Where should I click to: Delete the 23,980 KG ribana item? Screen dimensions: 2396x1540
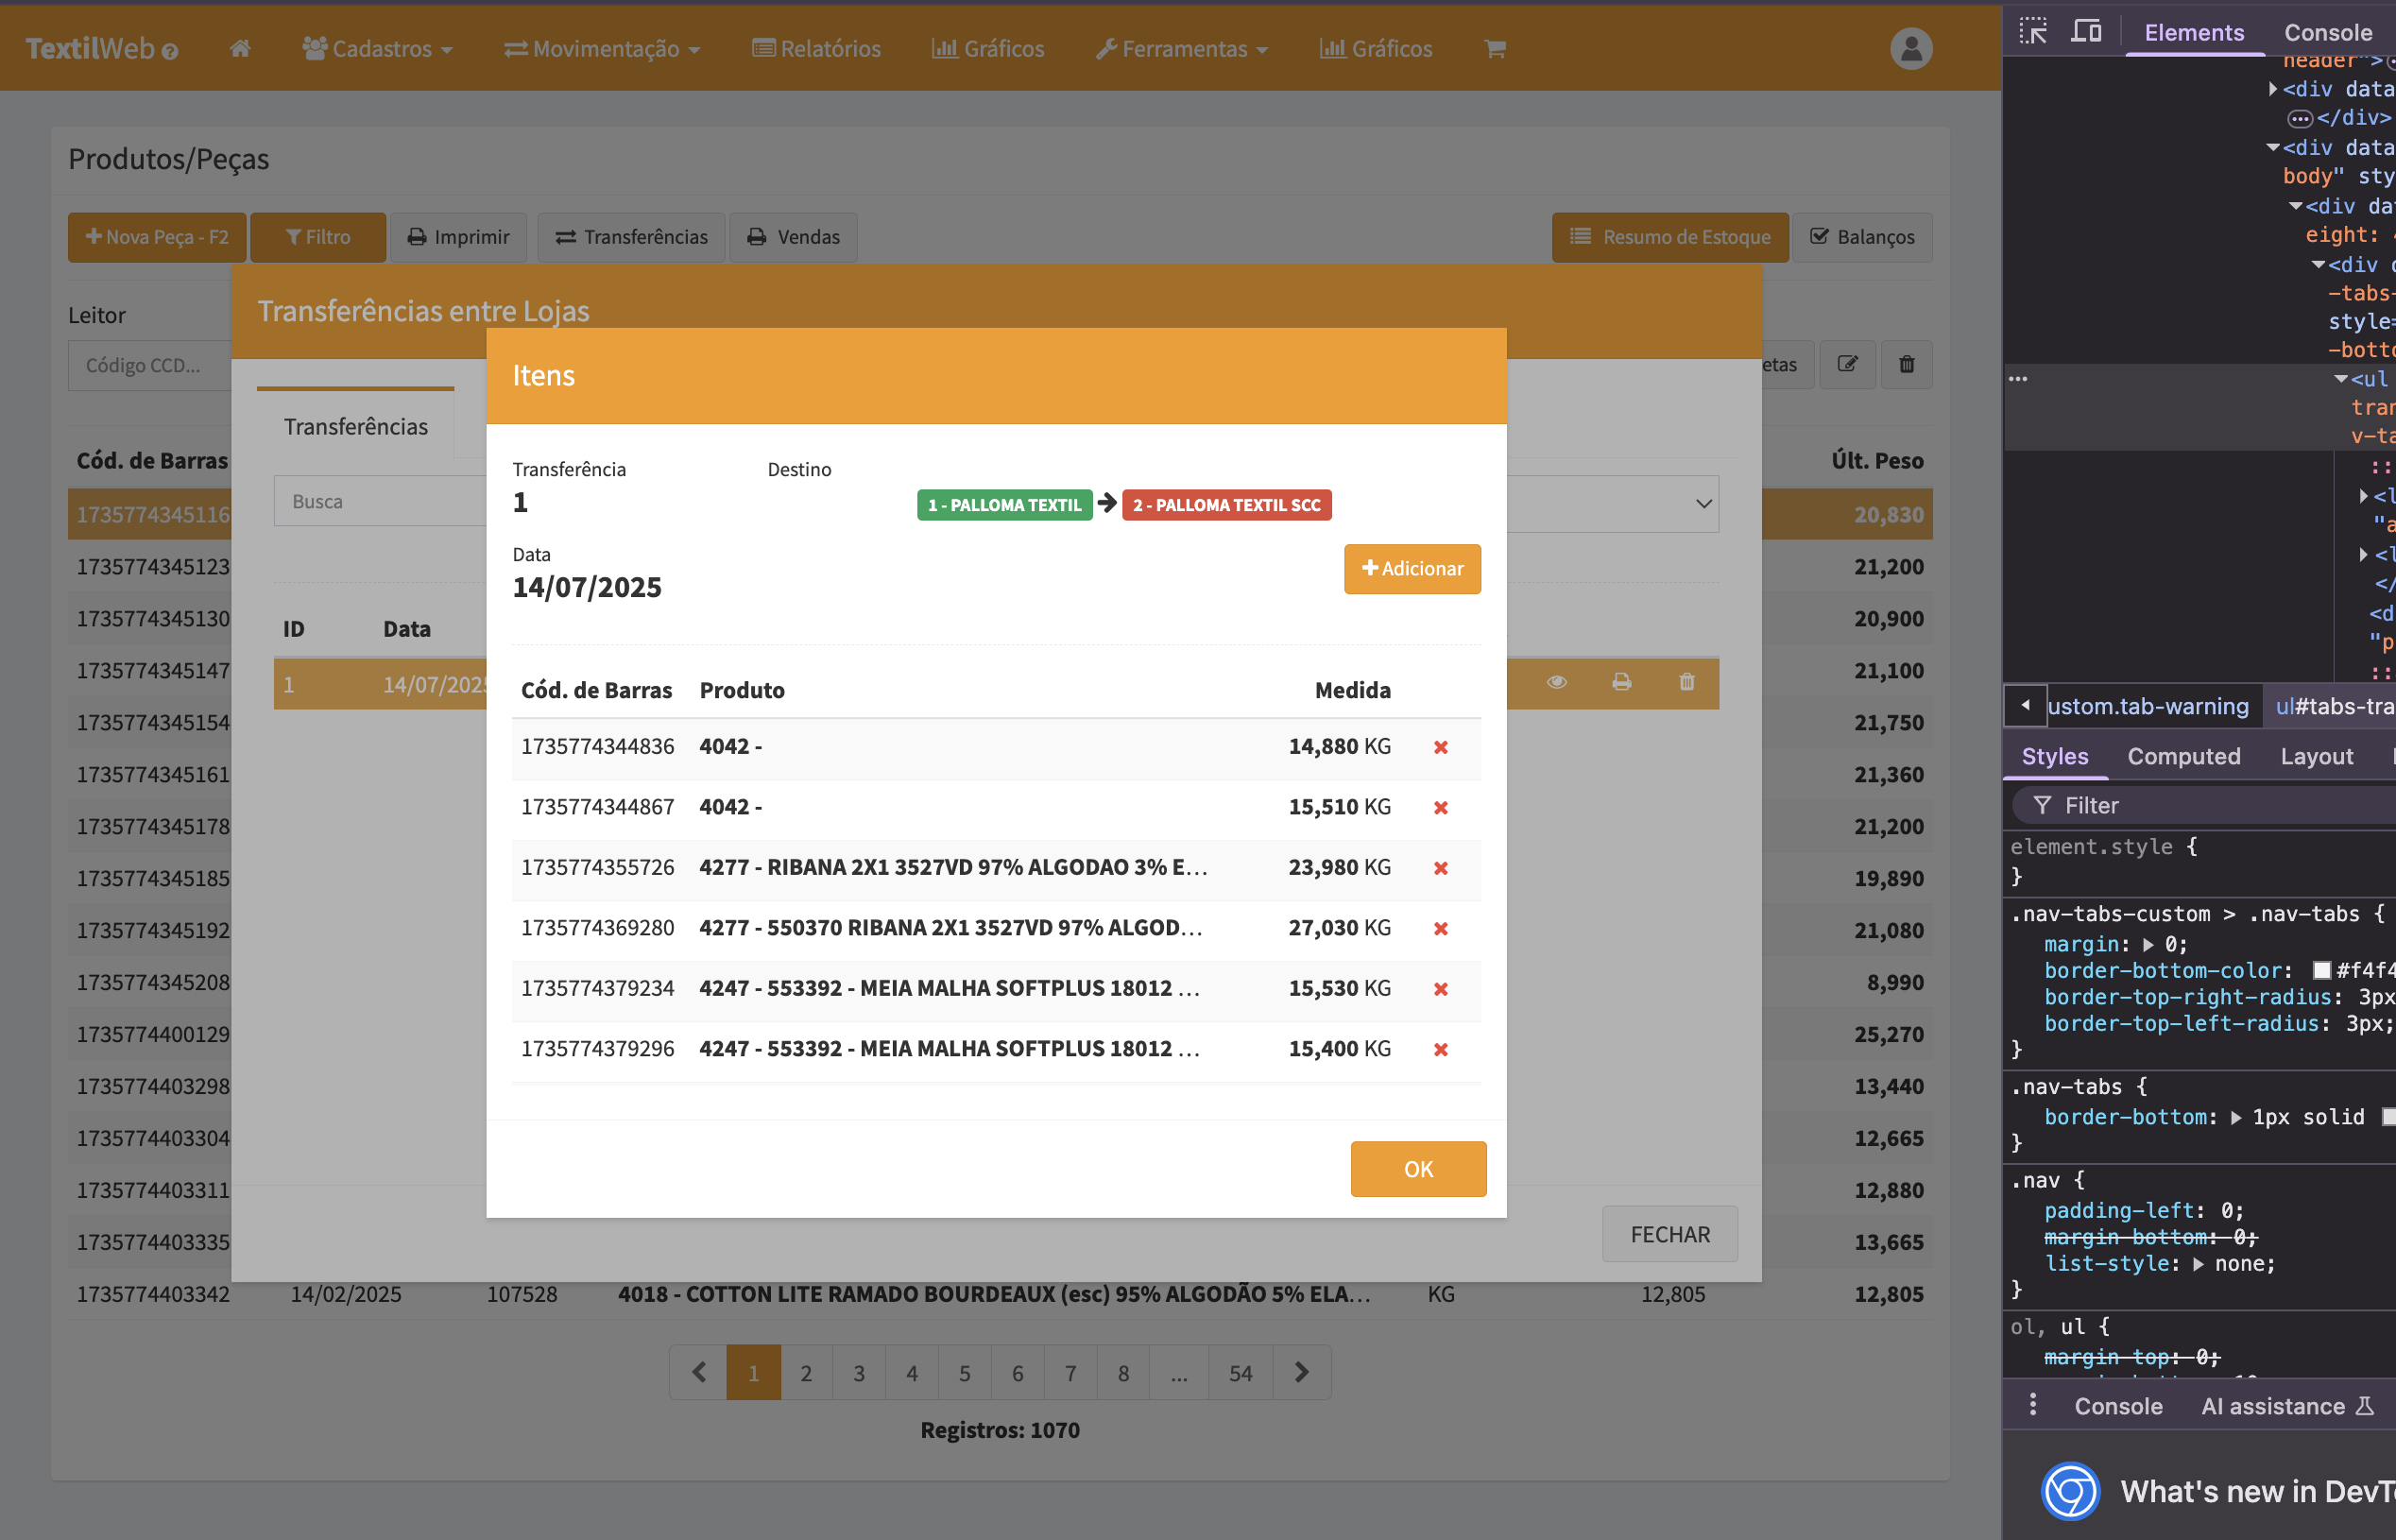1440,868
